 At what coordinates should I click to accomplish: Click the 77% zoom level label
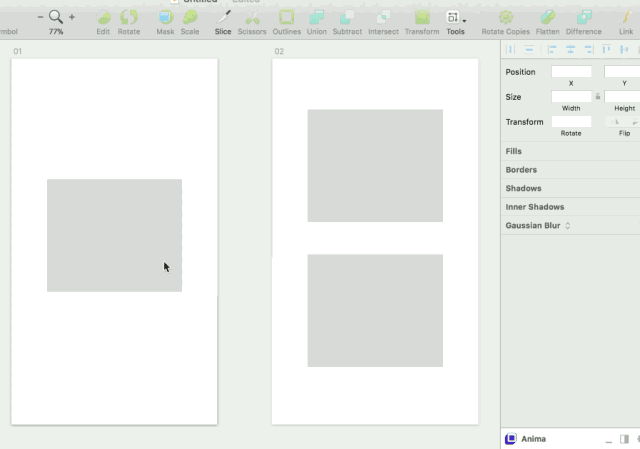pos(56,32)
